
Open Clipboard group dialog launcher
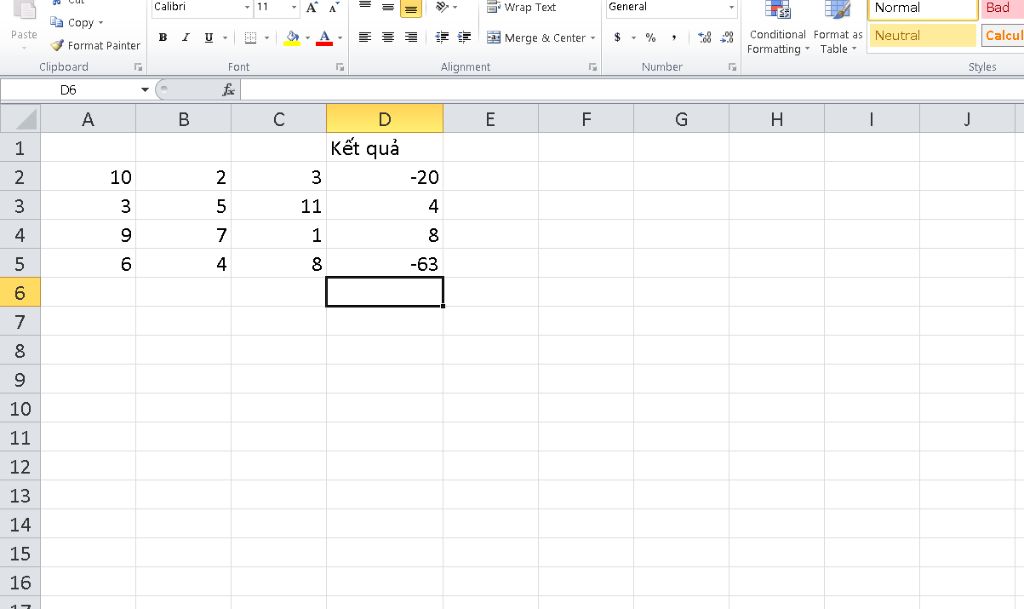pos(138,67)
